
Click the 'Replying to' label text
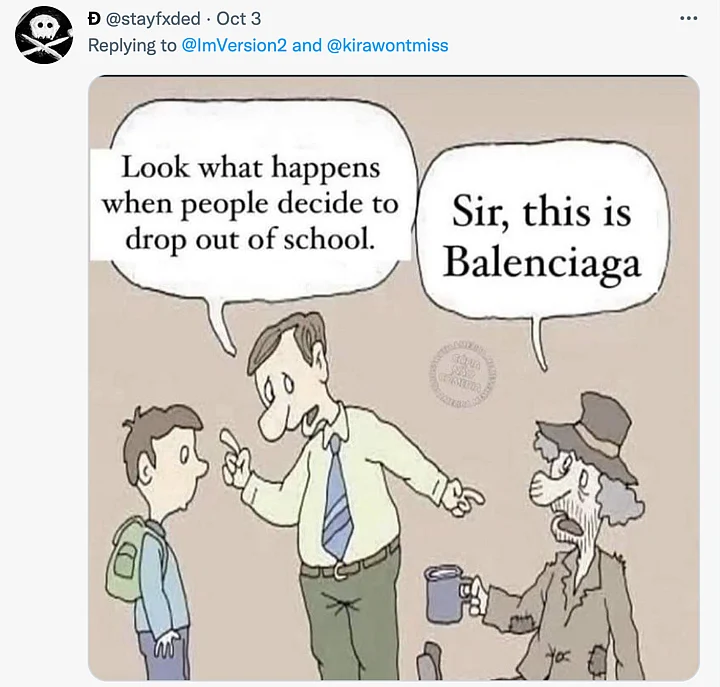tap(132, 45)
